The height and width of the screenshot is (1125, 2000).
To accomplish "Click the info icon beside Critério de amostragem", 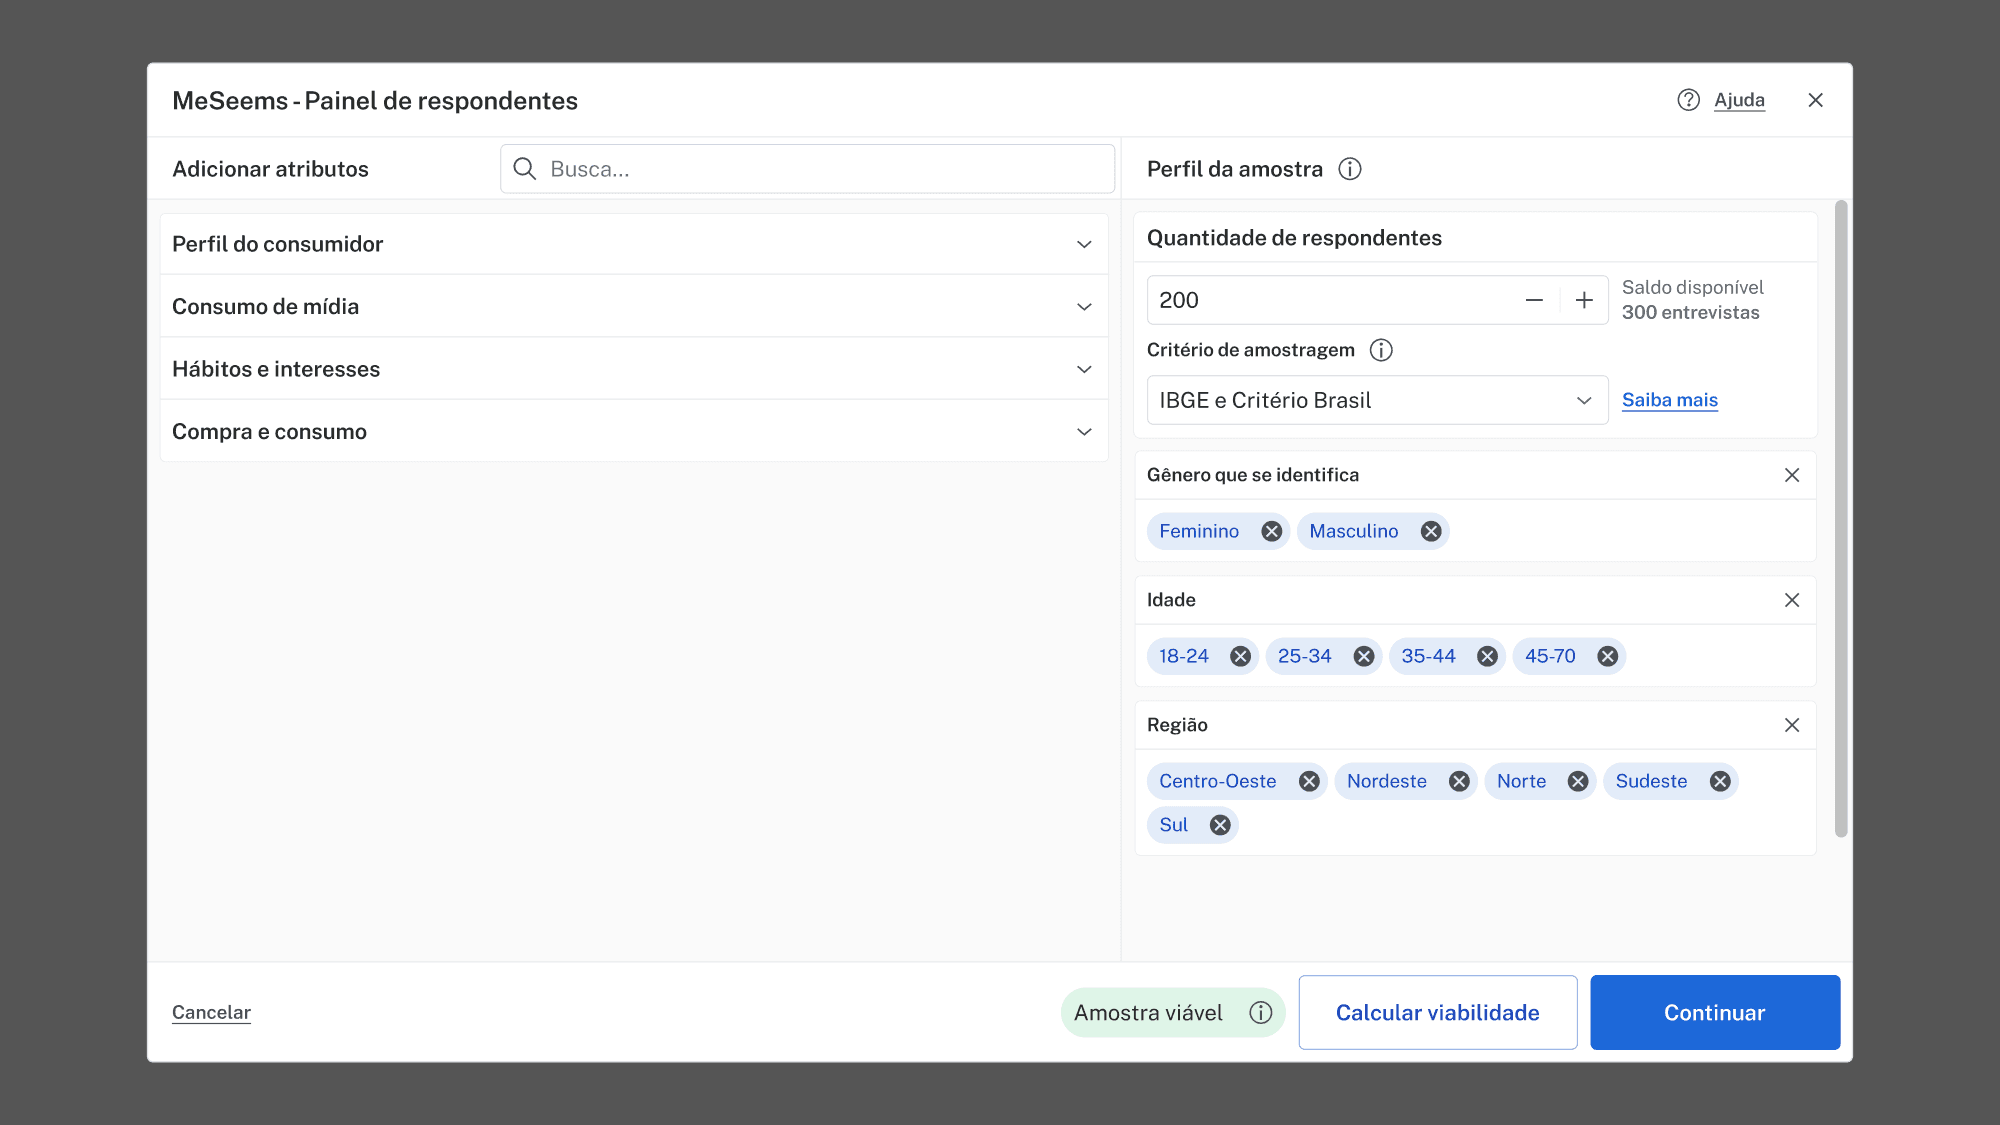I will pyautogui.click(x=1381, y=350).
